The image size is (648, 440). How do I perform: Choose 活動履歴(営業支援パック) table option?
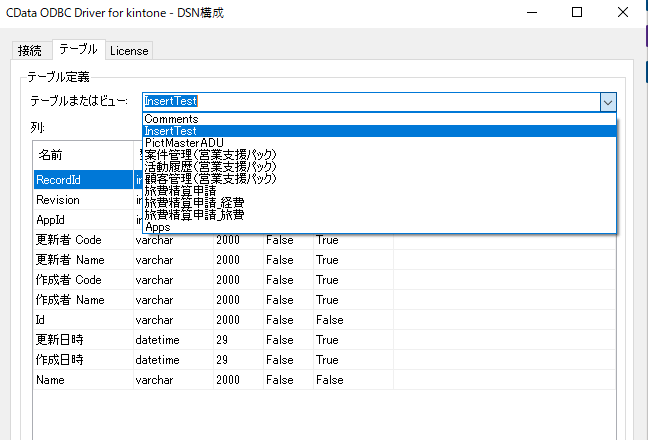[x=210, y=167]
